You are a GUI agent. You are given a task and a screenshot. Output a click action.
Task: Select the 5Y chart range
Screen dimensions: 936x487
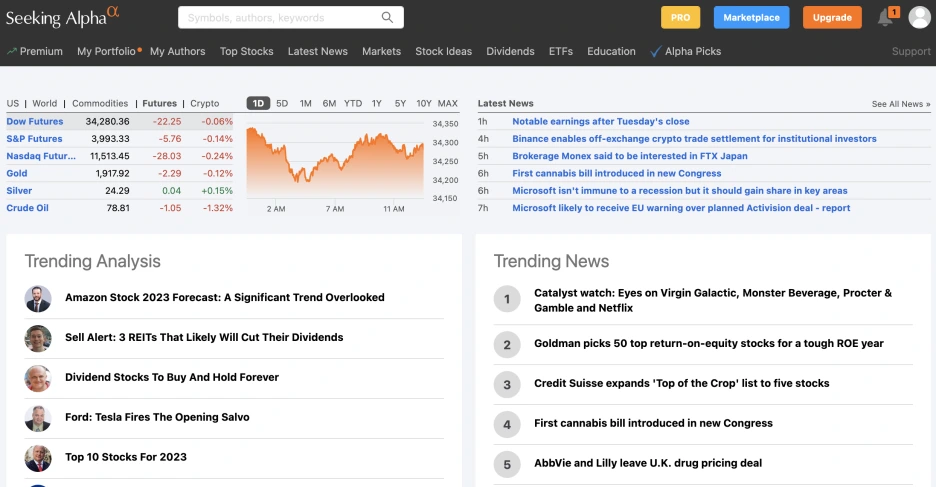pyautogui.click(x=400, y=103)
